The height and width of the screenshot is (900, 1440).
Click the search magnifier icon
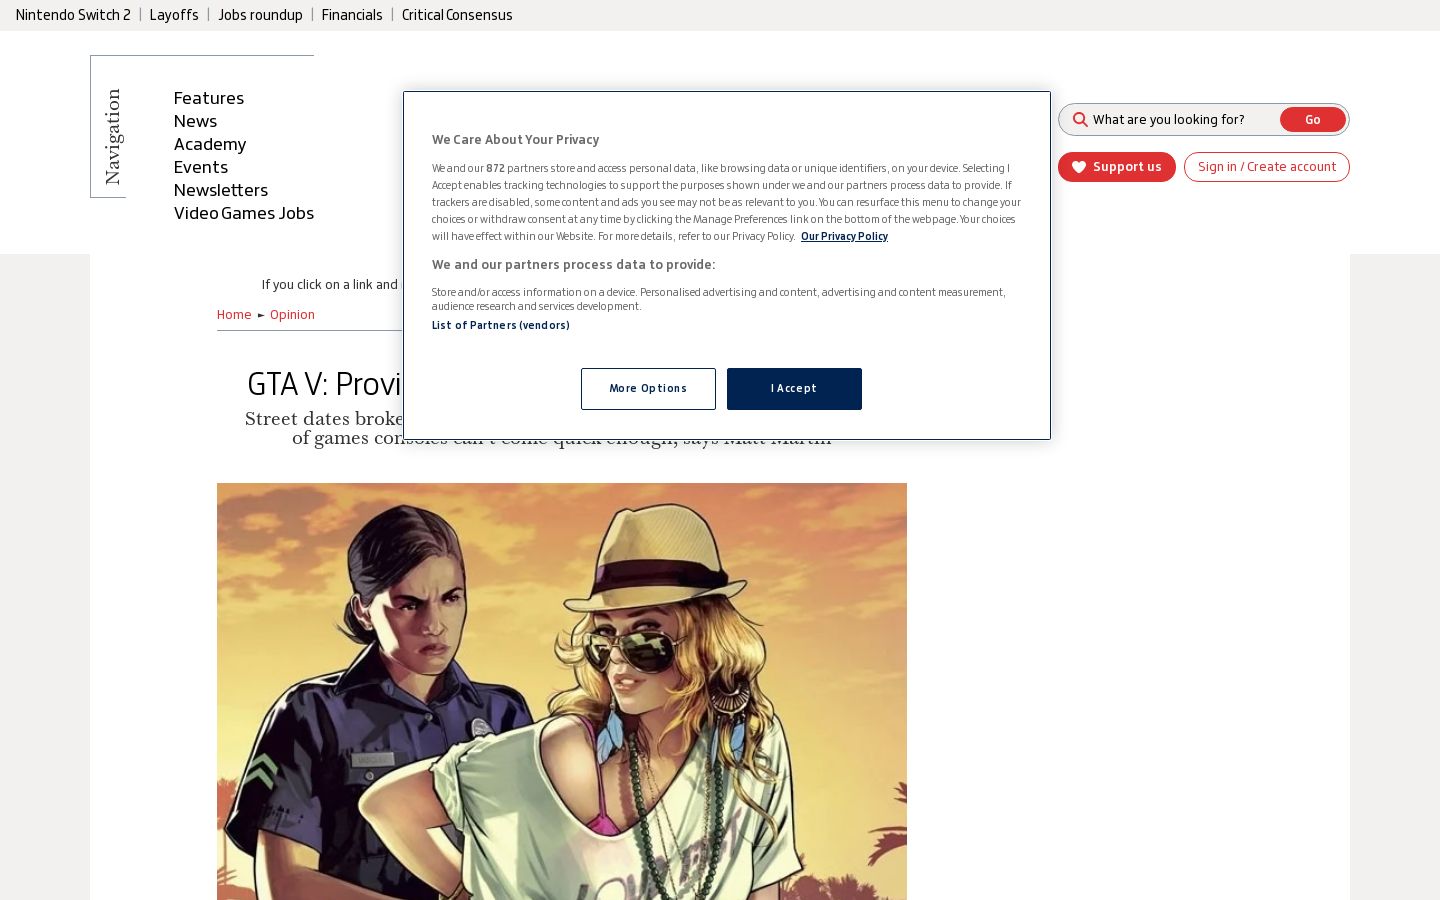coord(1080,120)
